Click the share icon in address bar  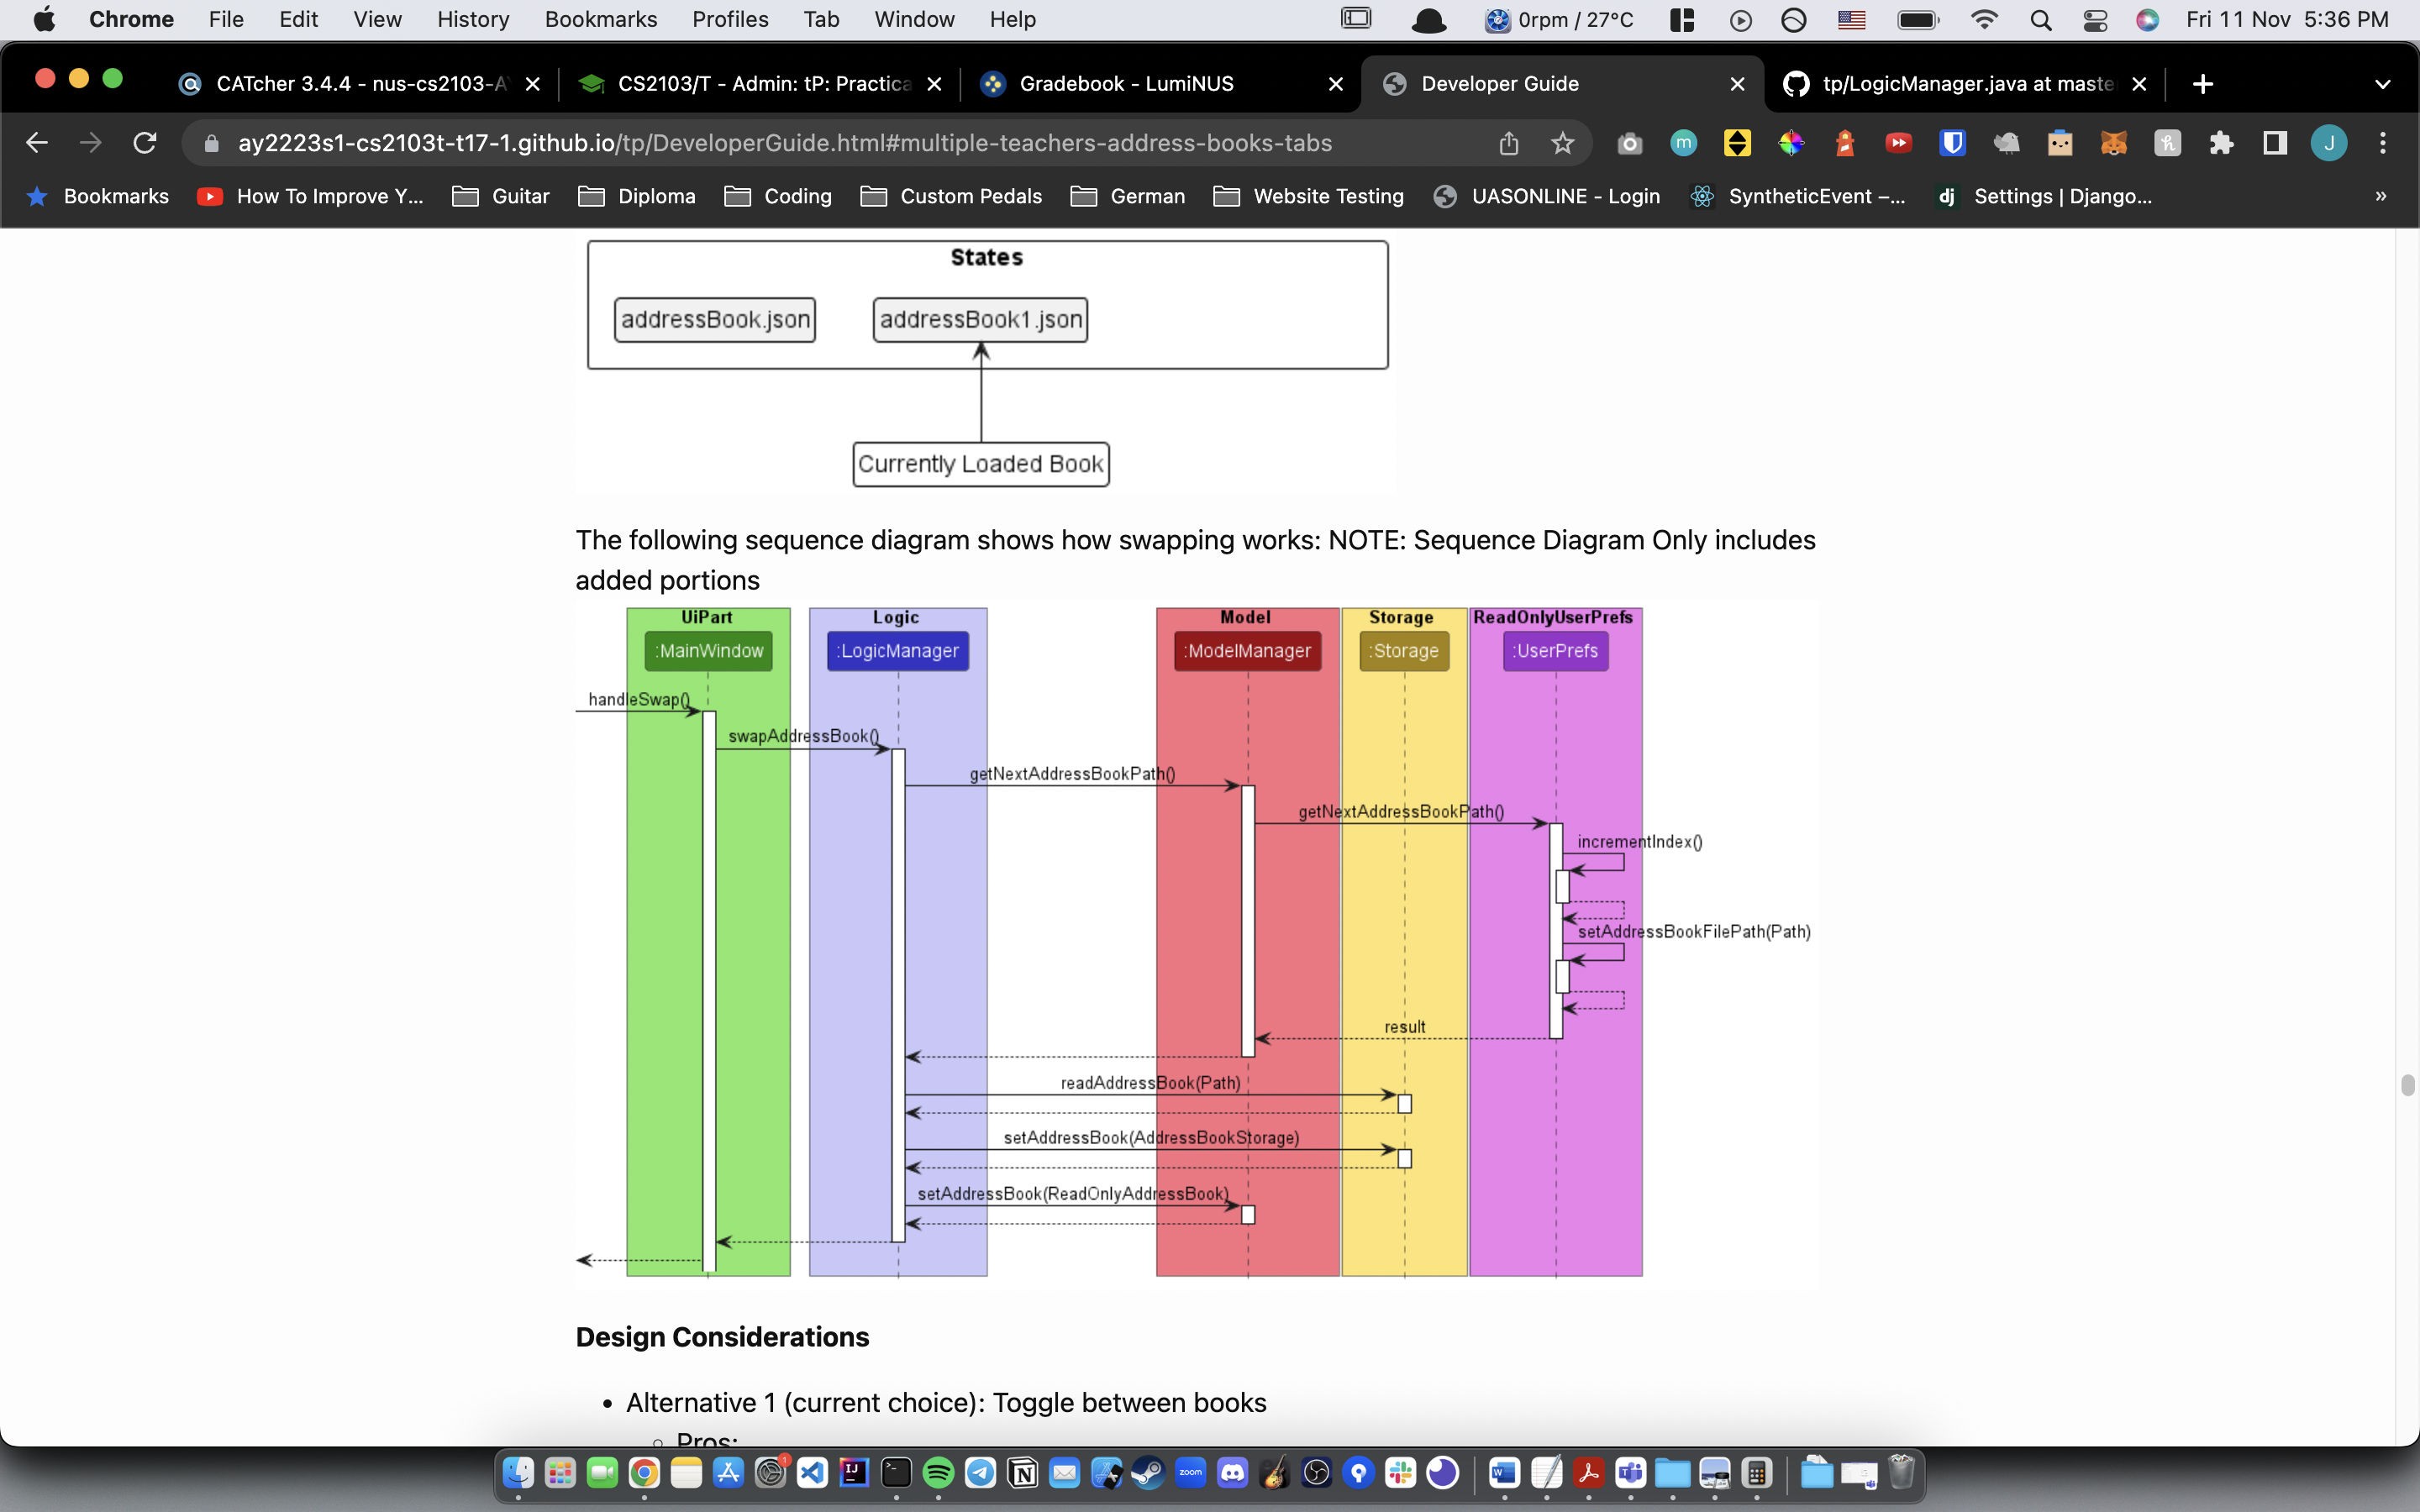(1508, 143)
